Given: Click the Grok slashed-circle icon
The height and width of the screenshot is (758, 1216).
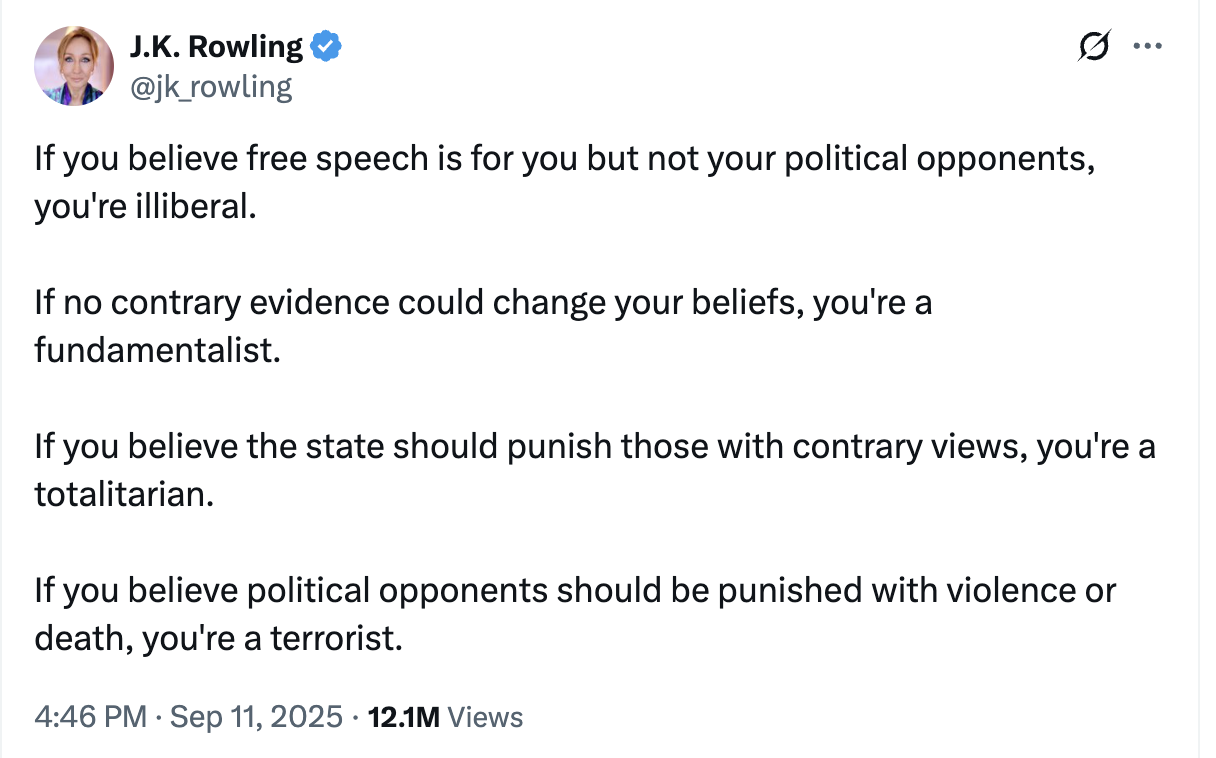Looking at the screenshot, I should coord(1094,46).
